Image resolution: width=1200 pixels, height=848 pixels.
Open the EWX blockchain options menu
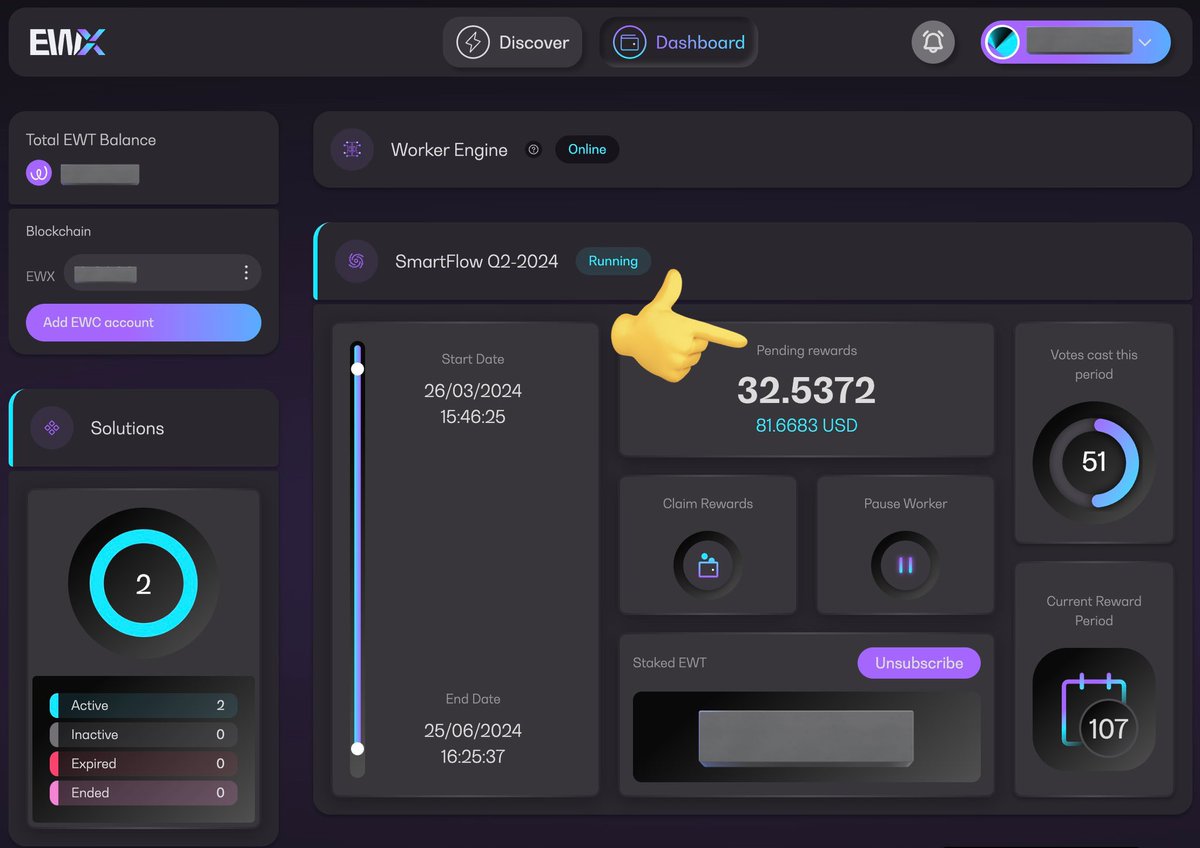point(245,273)
